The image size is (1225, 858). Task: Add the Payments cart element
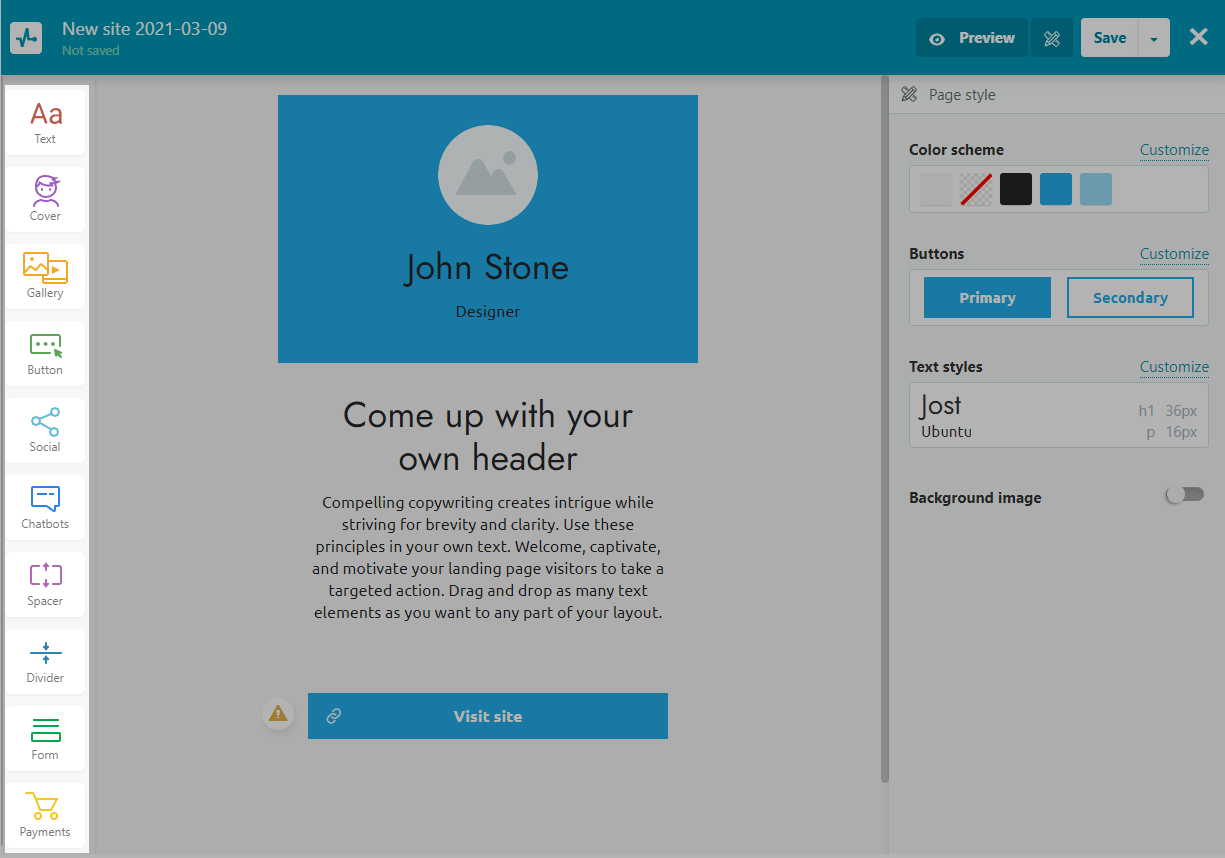tap(46, 816)
